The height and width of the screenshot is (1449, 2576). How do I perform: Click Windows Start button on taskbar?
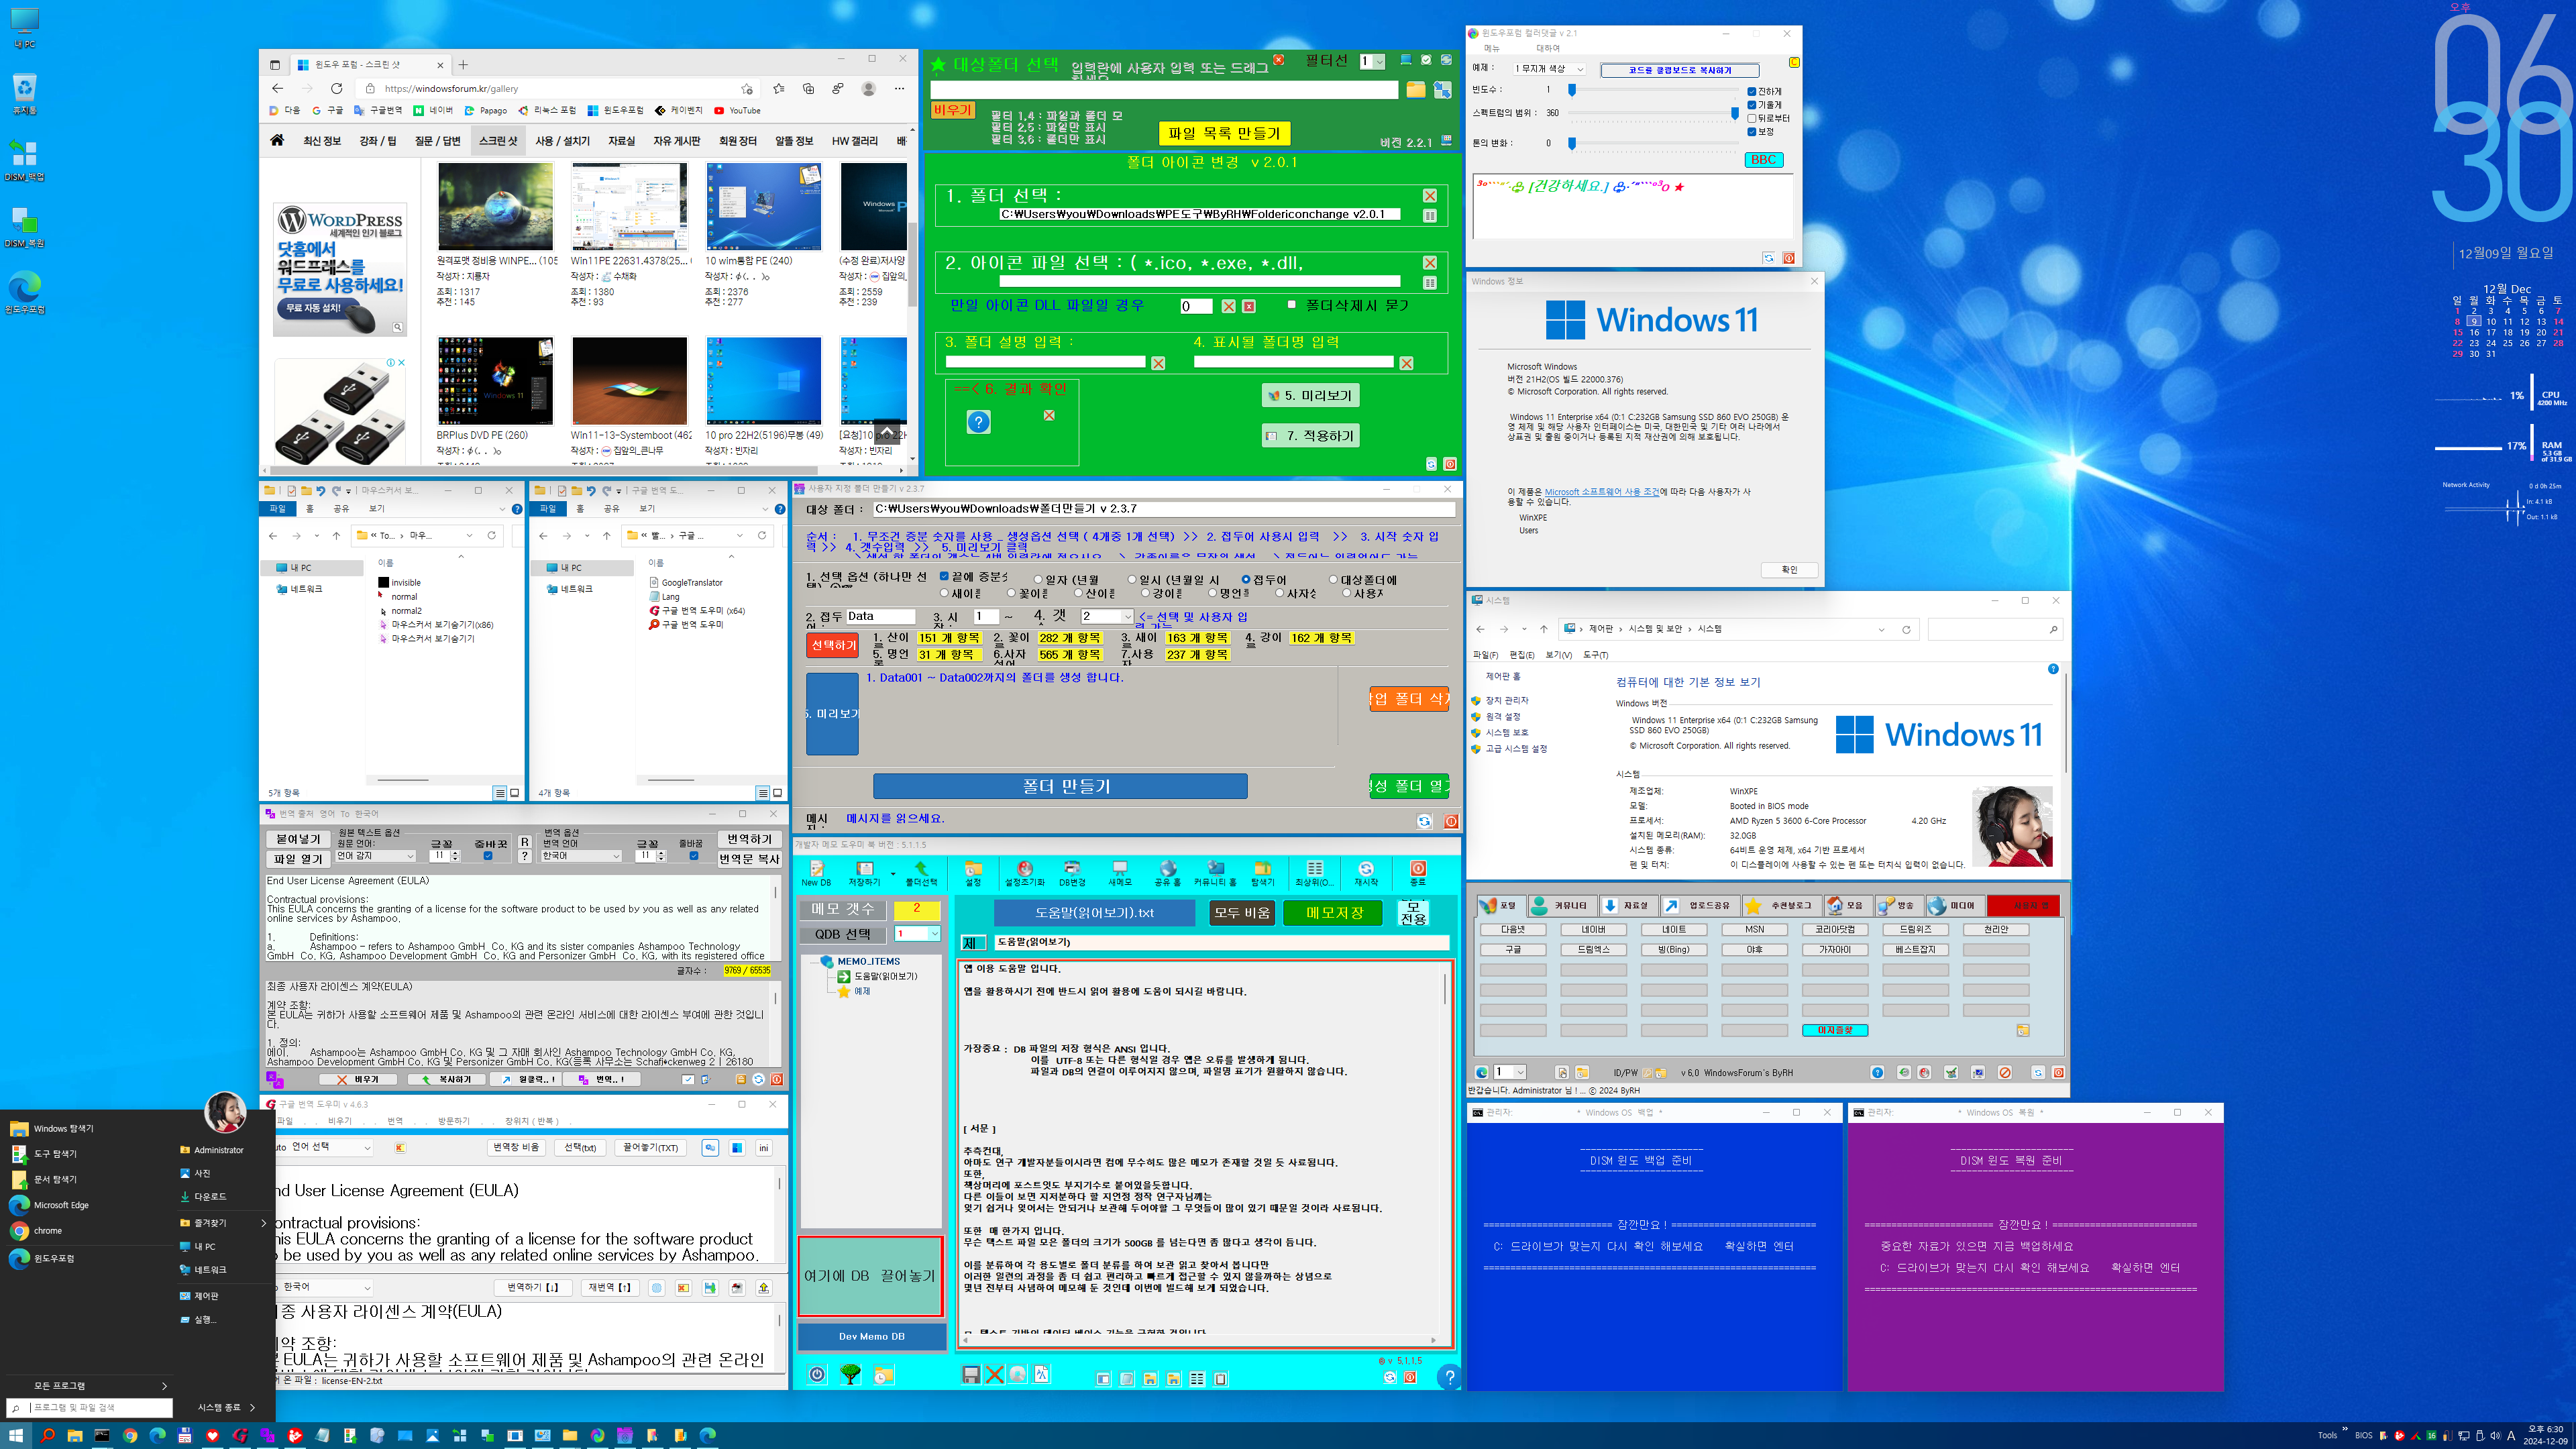tap(15, 1435)
